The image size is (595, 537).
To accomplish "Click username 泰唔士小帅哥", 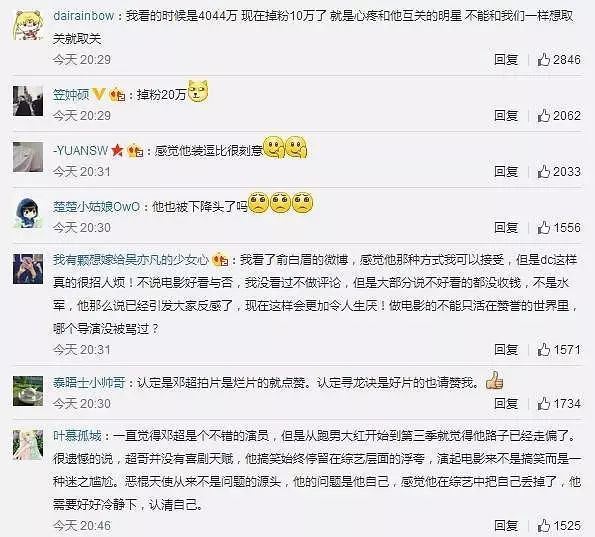I will click(89, 383).
